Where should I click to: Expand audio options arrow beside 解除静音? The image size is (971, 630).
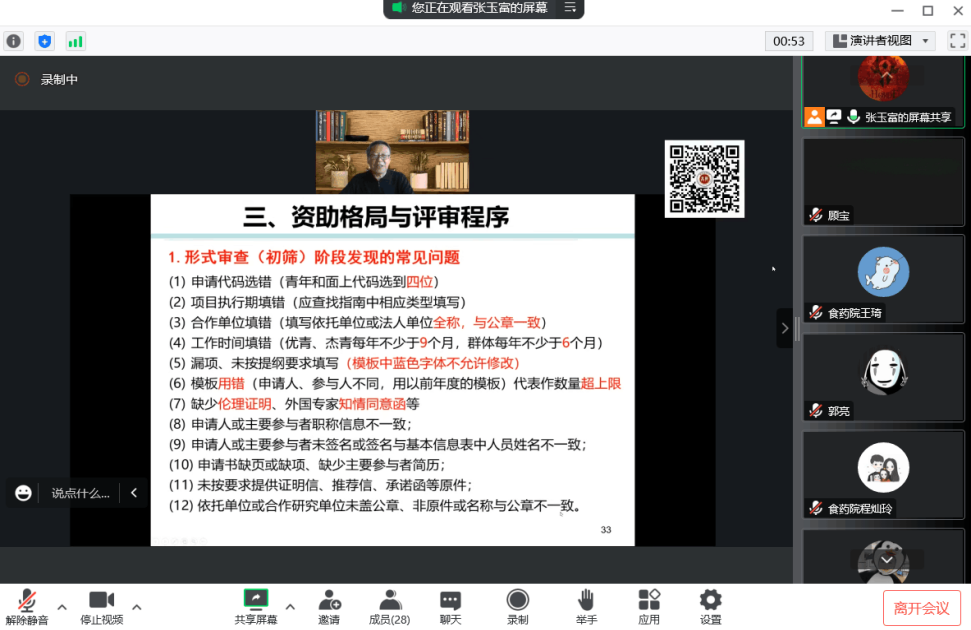point(62,607)
